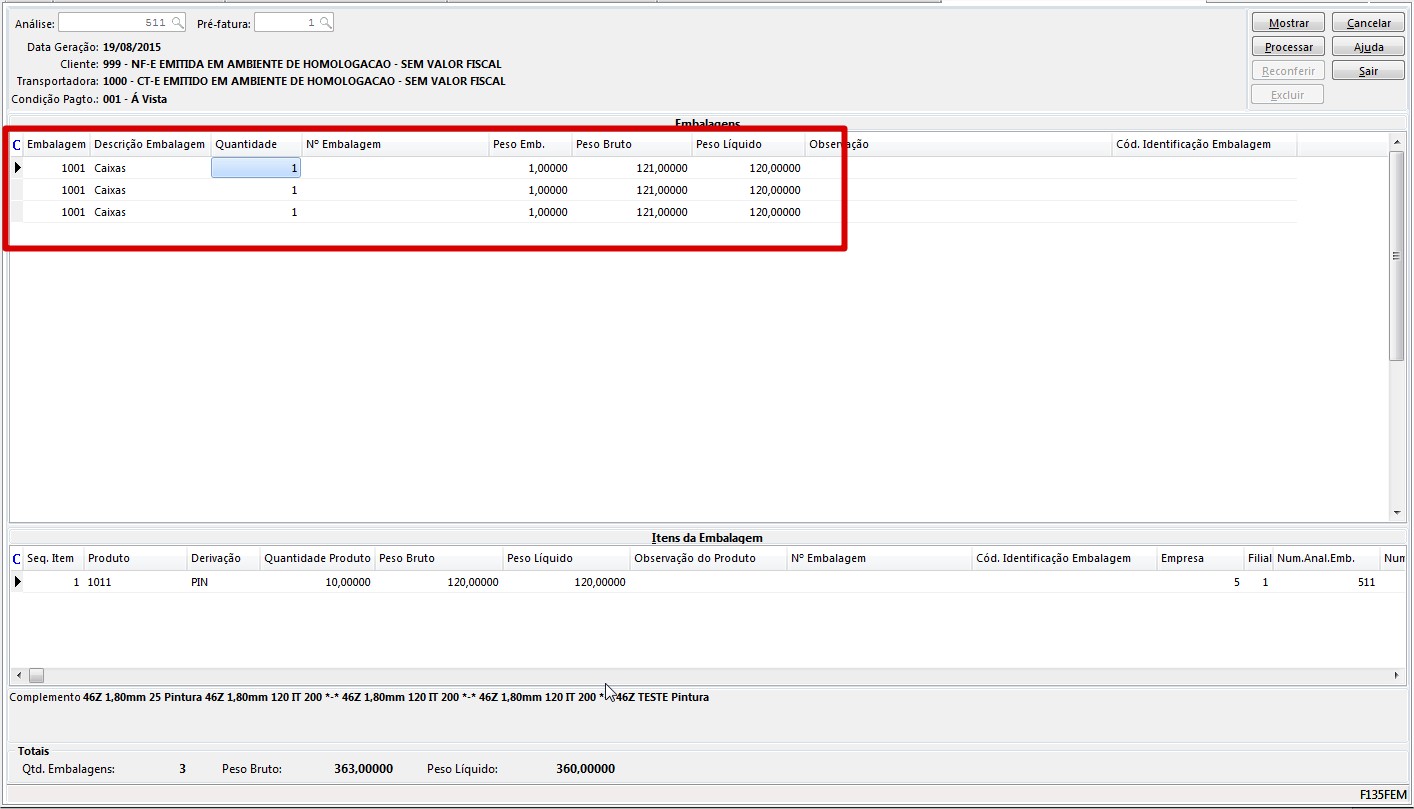Click the Sair button to exit
Image resolution: width=1414 pixels, height=809 pixels.
coord(1368,71)
